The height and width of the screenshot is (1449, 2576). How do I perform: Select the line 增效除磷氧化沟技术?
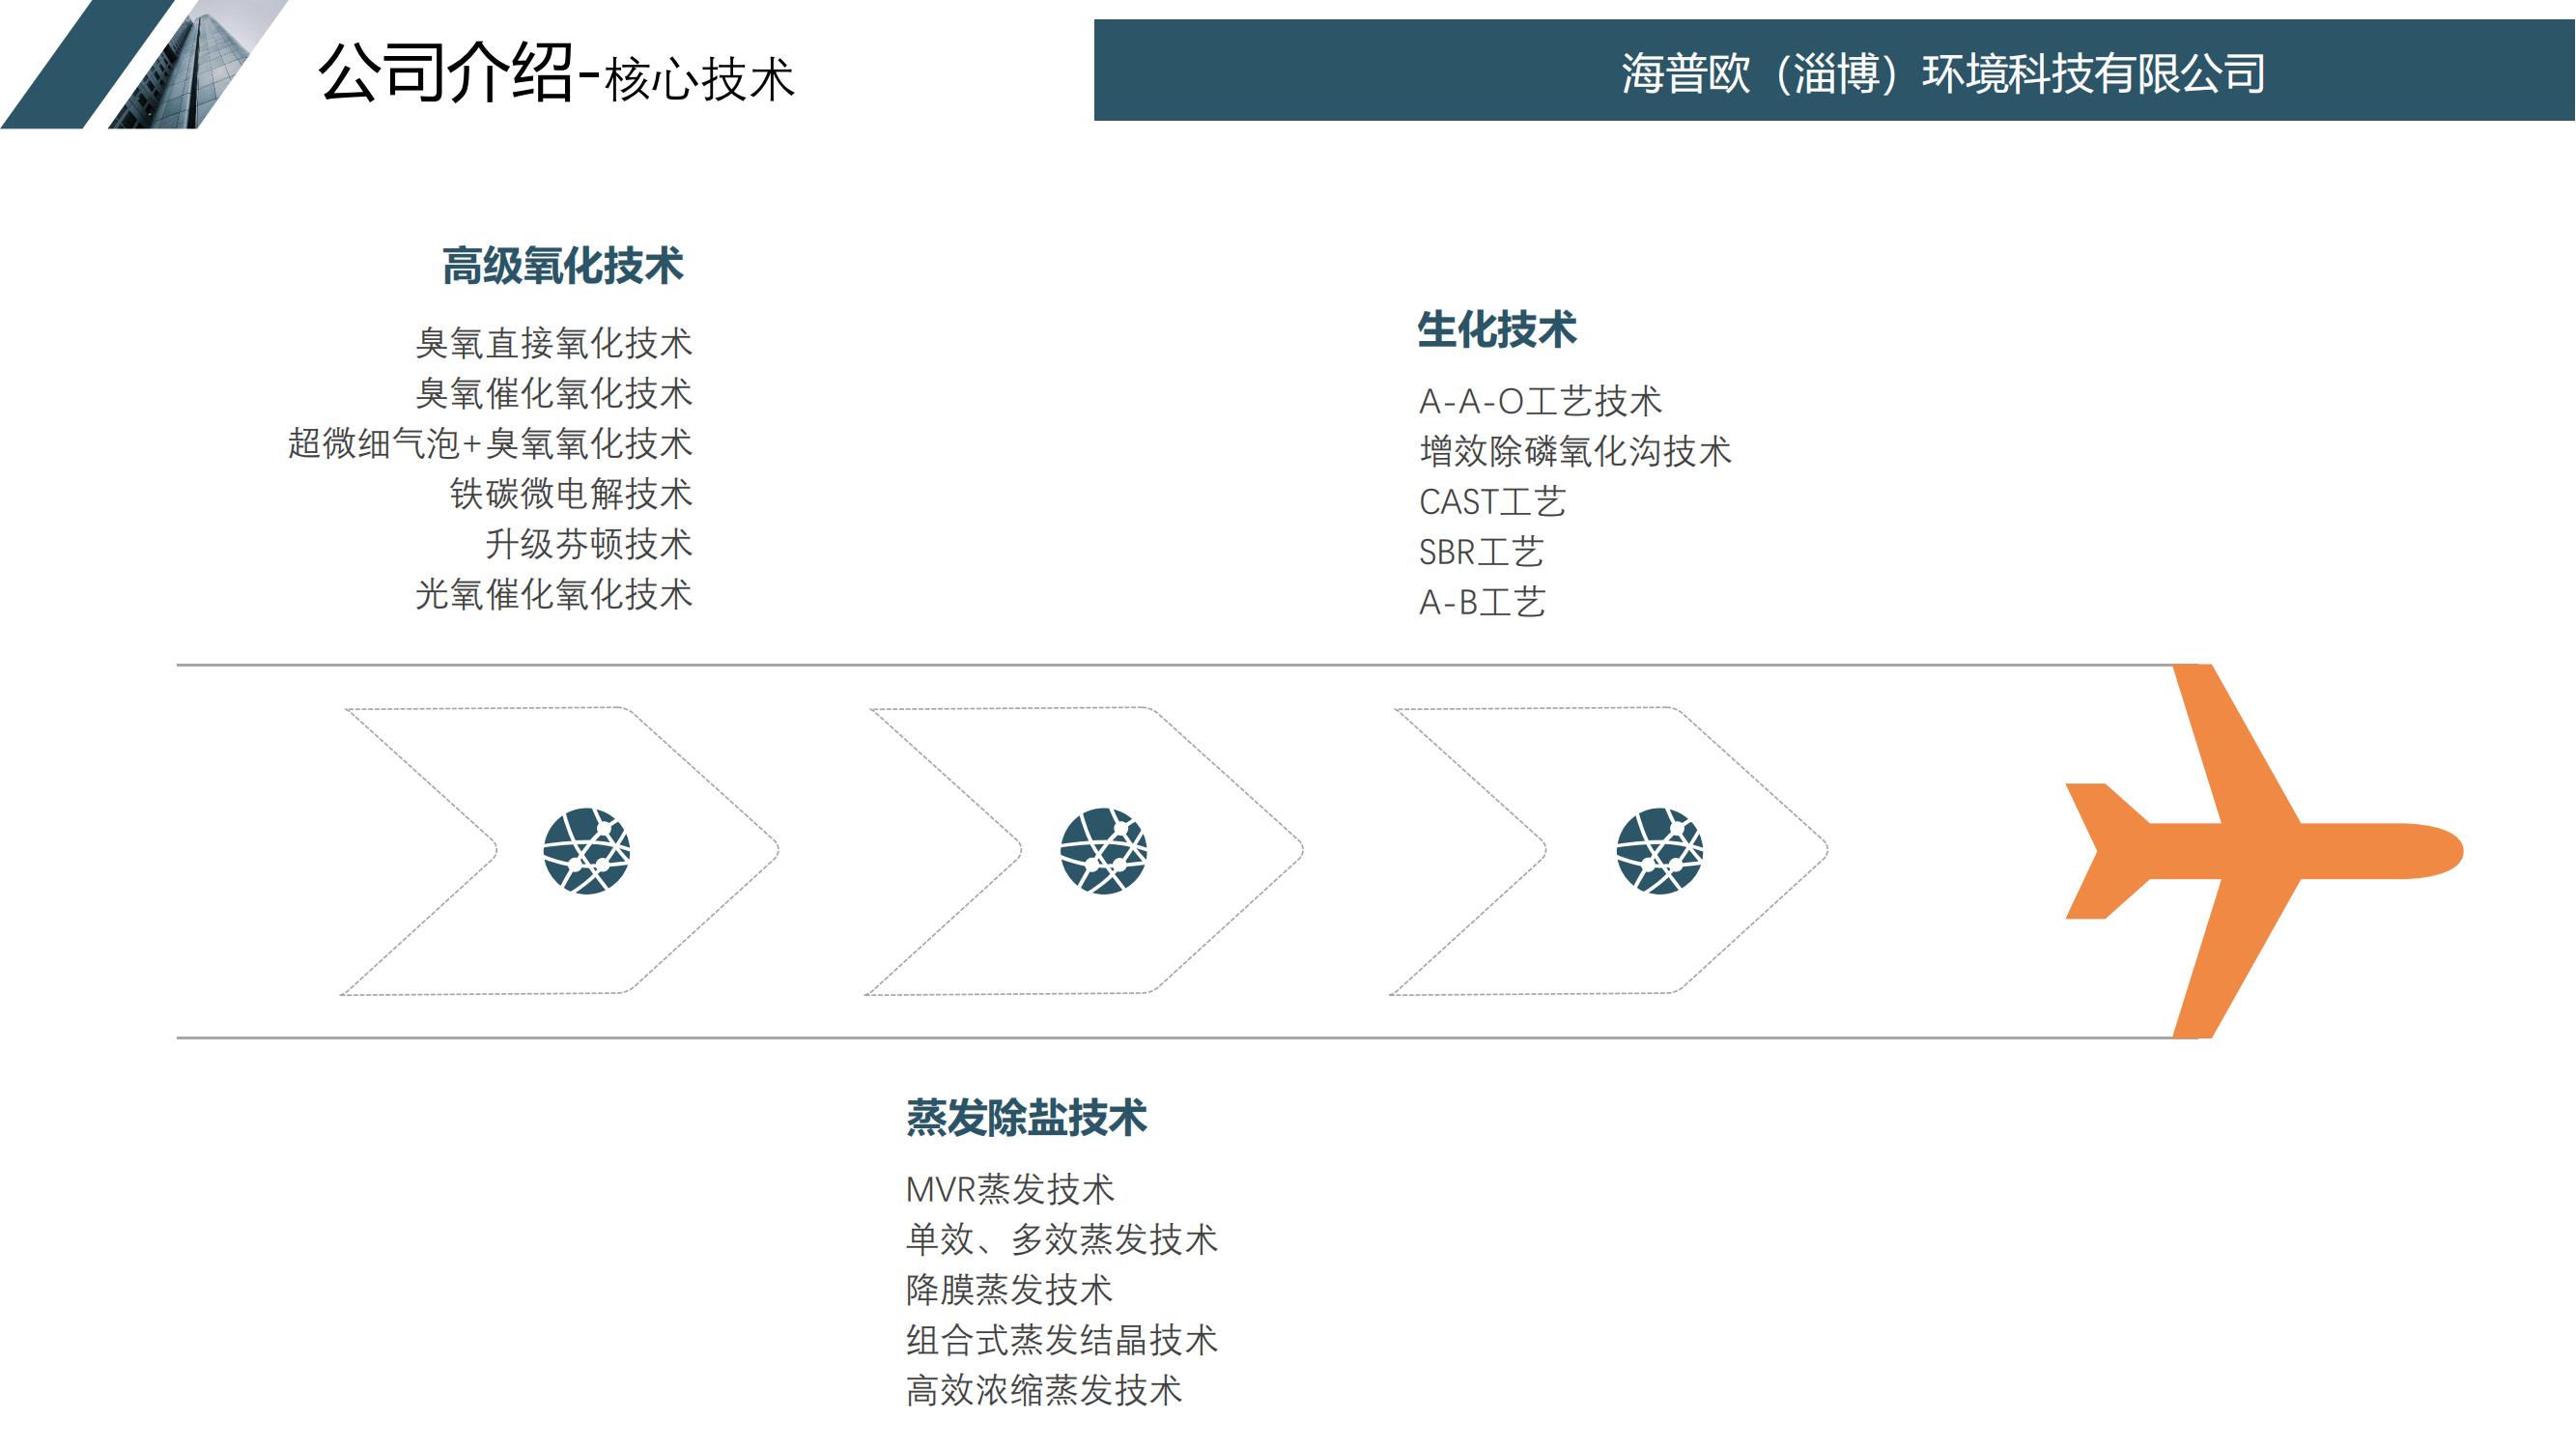coord(1575,451)
